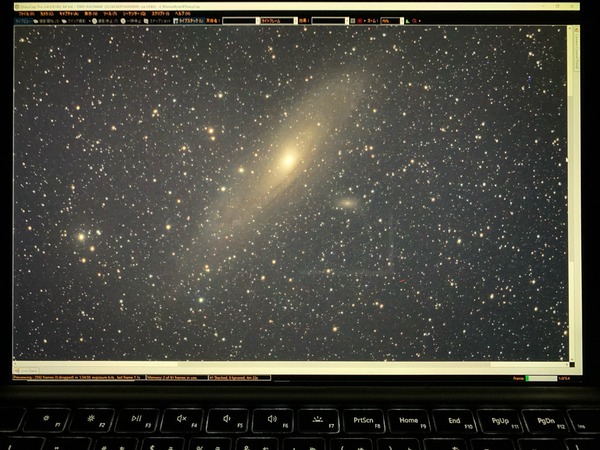Toggle the ライブビュー (Live View) button
This screenshot has height=450, width=600.
(x=23, y=21)
